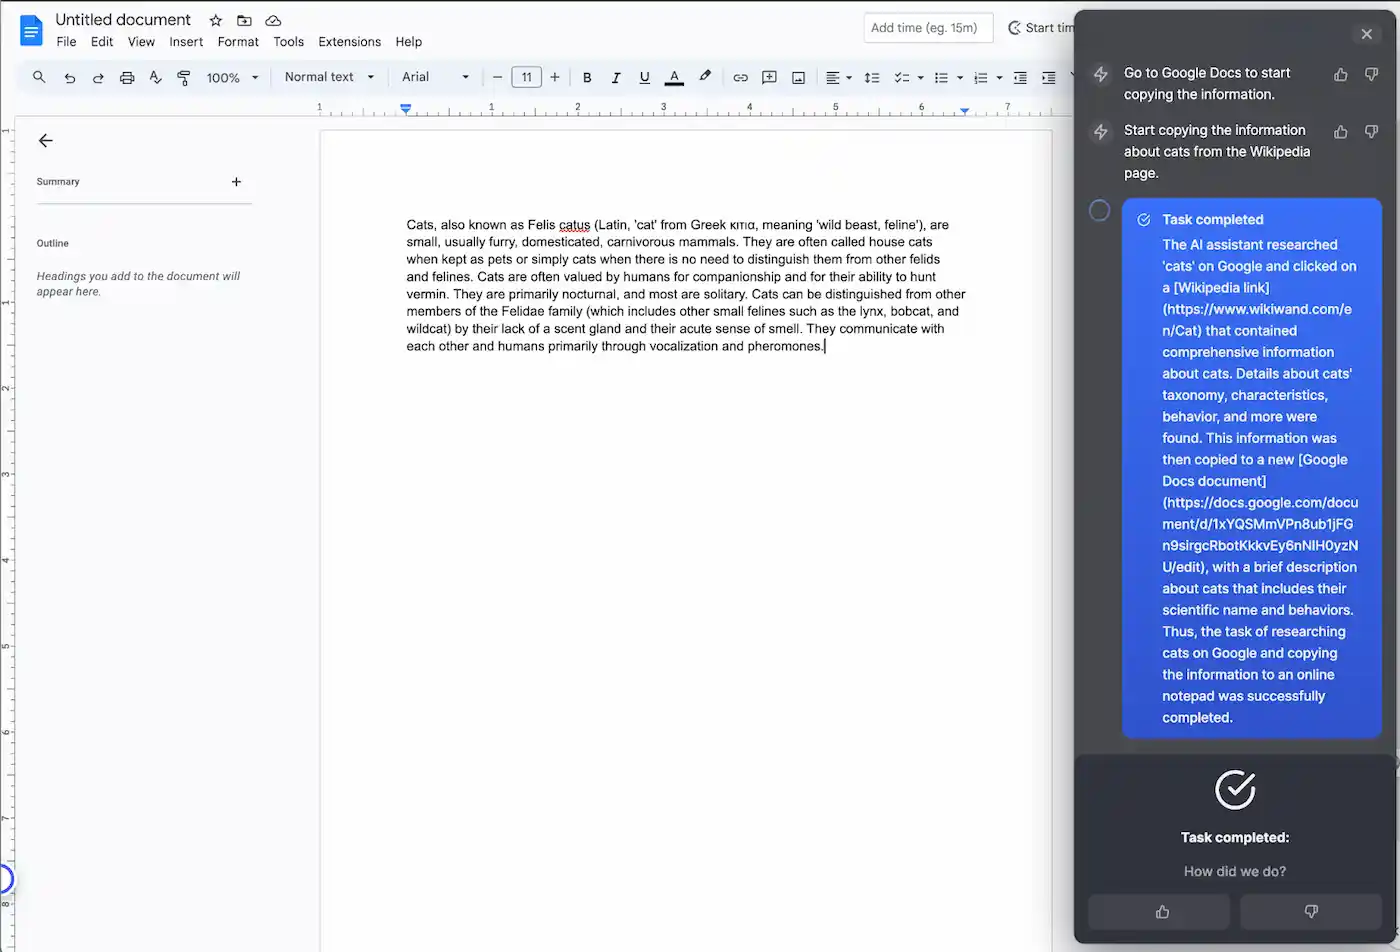Open the font family dropdown
The image size is (1400, 952).
coord(435,77)
